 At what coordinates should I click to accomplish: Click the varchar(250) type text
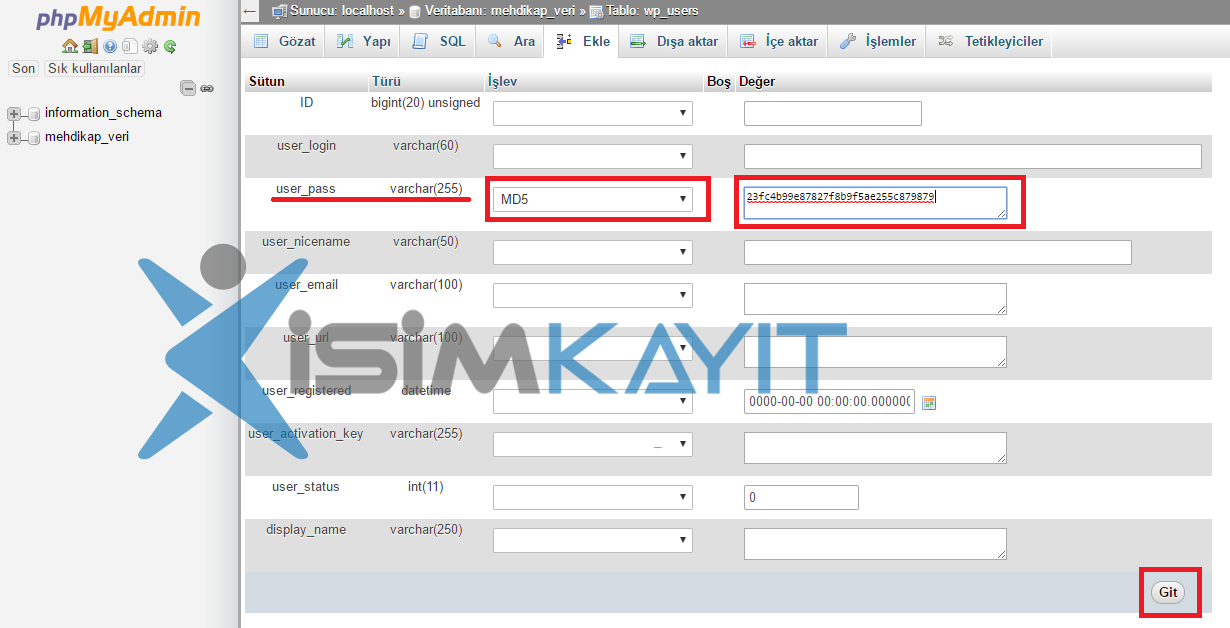pyautogui.click(x=426, y=529)
